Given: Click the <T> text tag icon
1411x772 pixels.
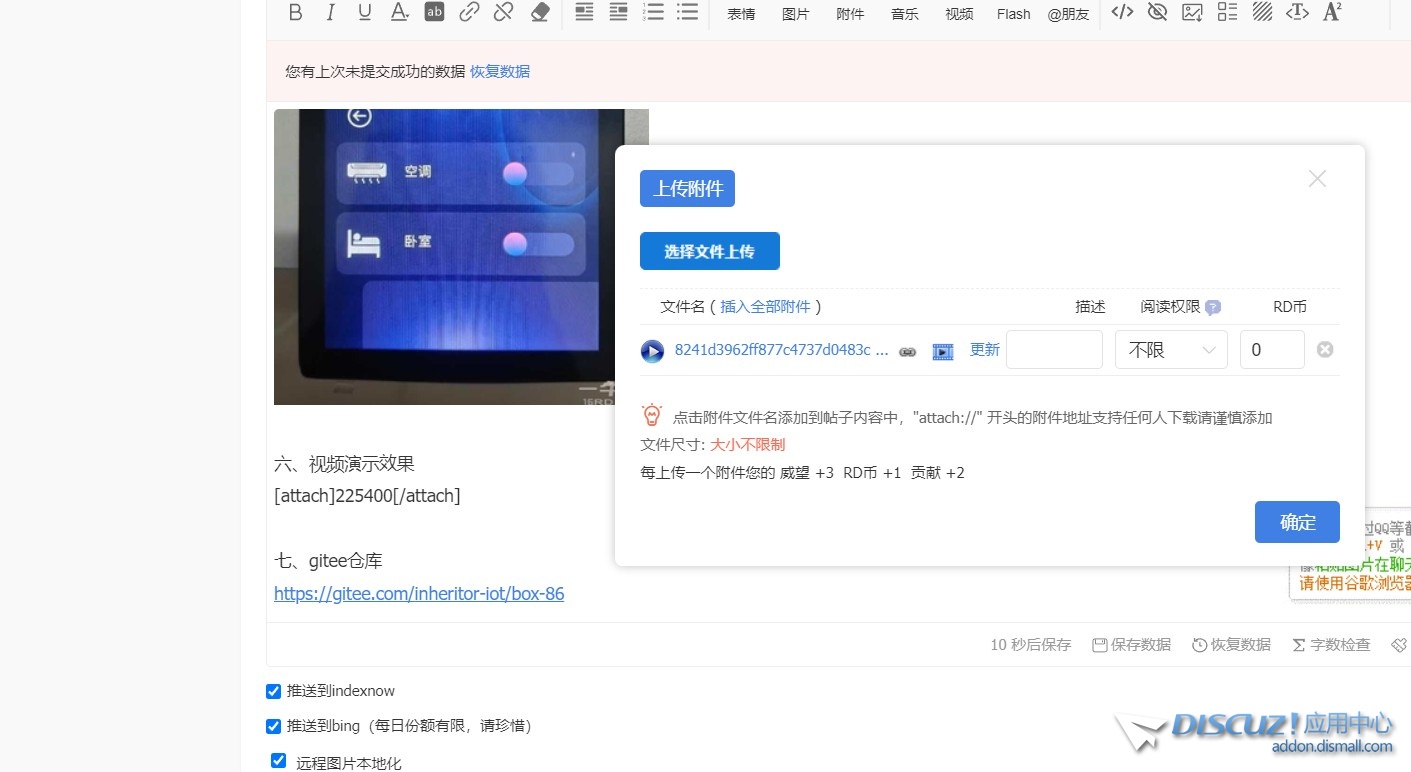Looking at the screenshot, I should tap(1297, 12).
